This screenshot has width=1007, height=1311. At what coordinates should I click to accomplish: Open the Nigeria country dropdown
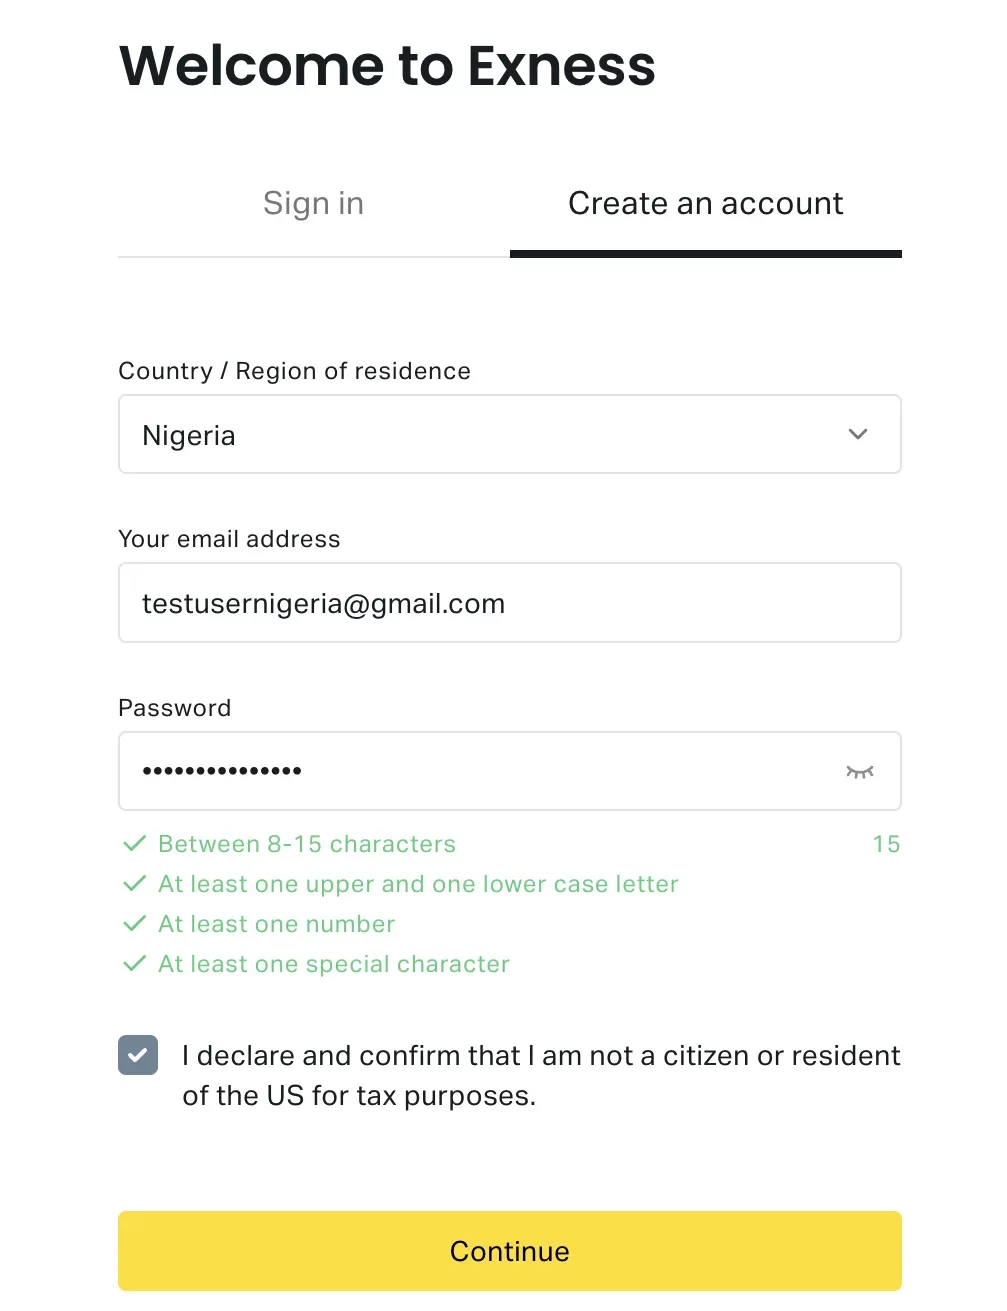[490, 434]
